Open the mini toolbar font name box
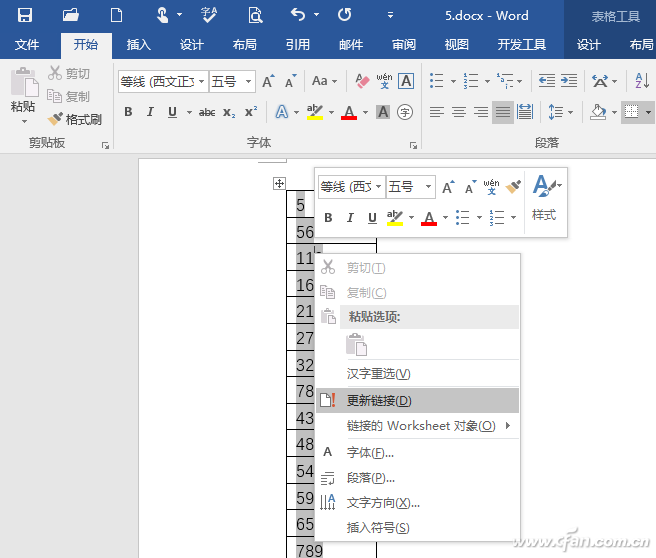 351,187
